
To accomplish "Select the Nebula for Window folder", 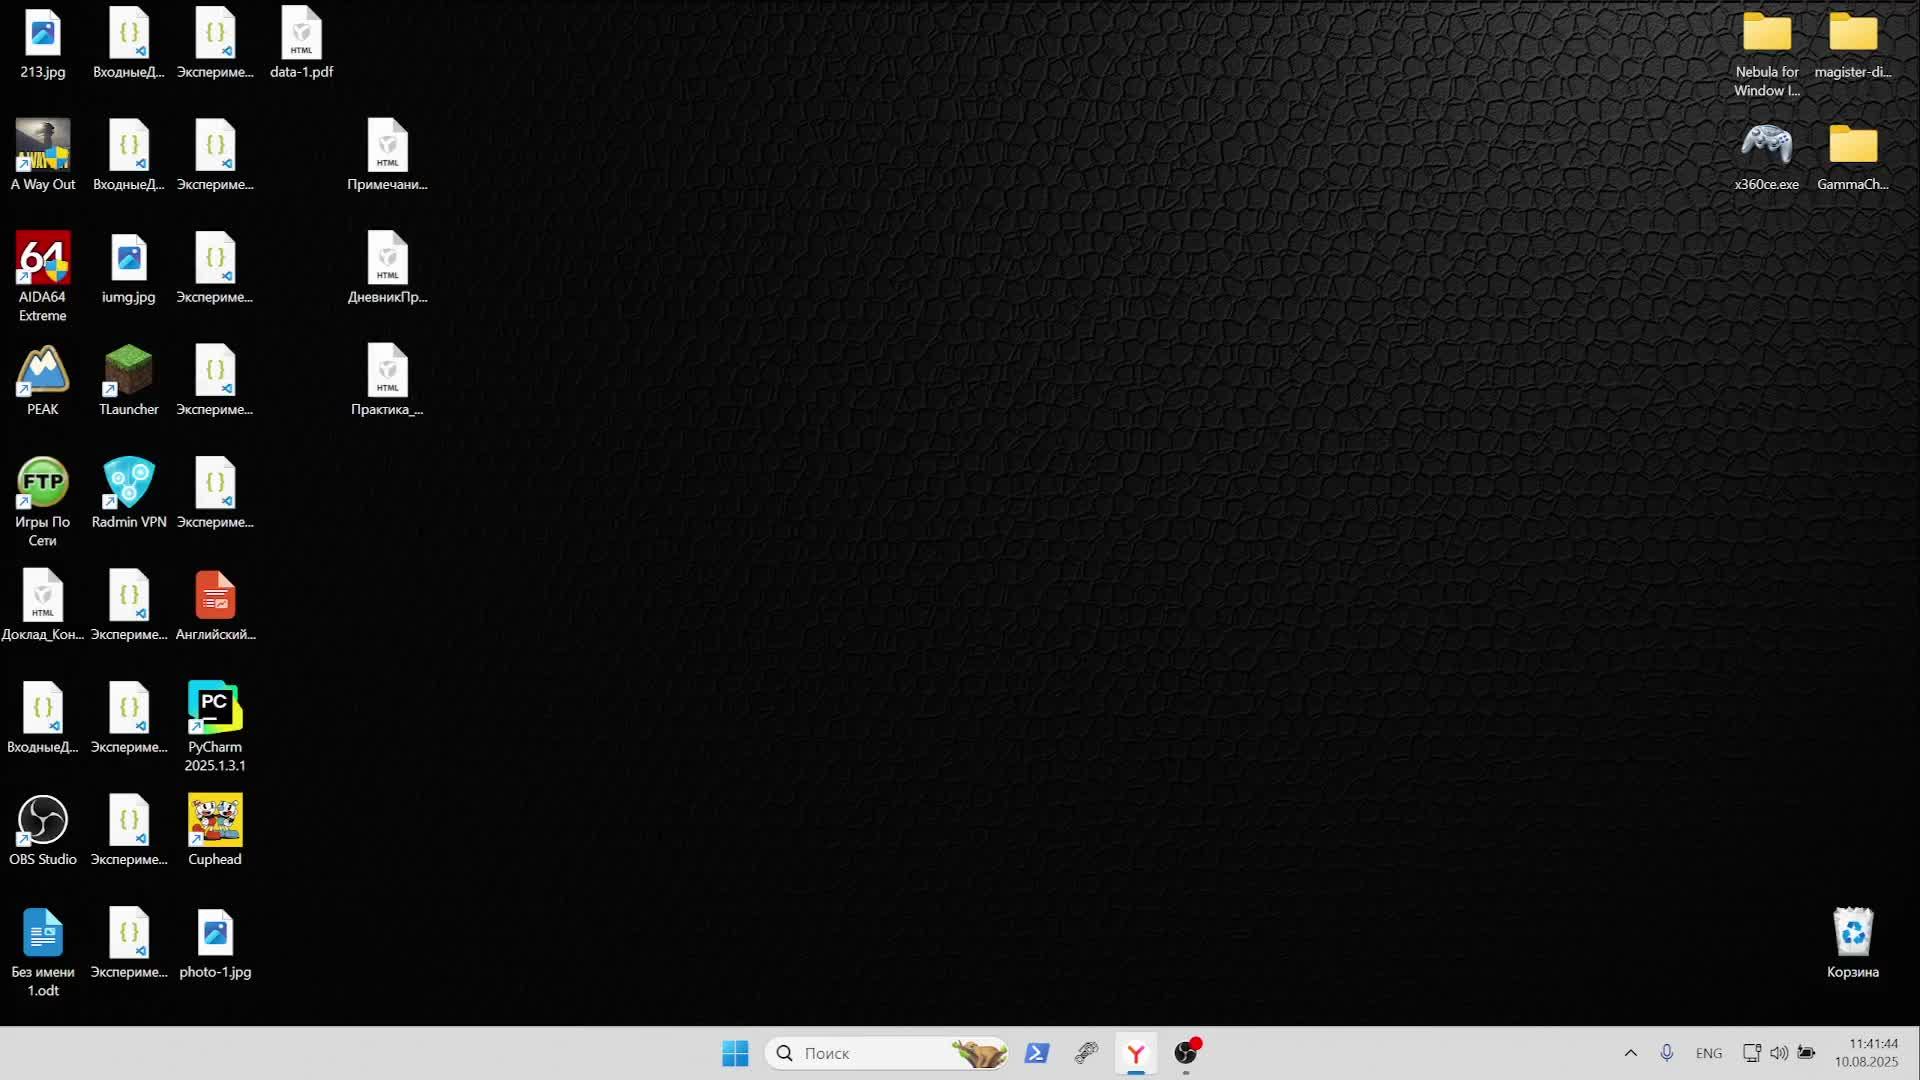I will pyautogui.click(x=1766, y=35).
